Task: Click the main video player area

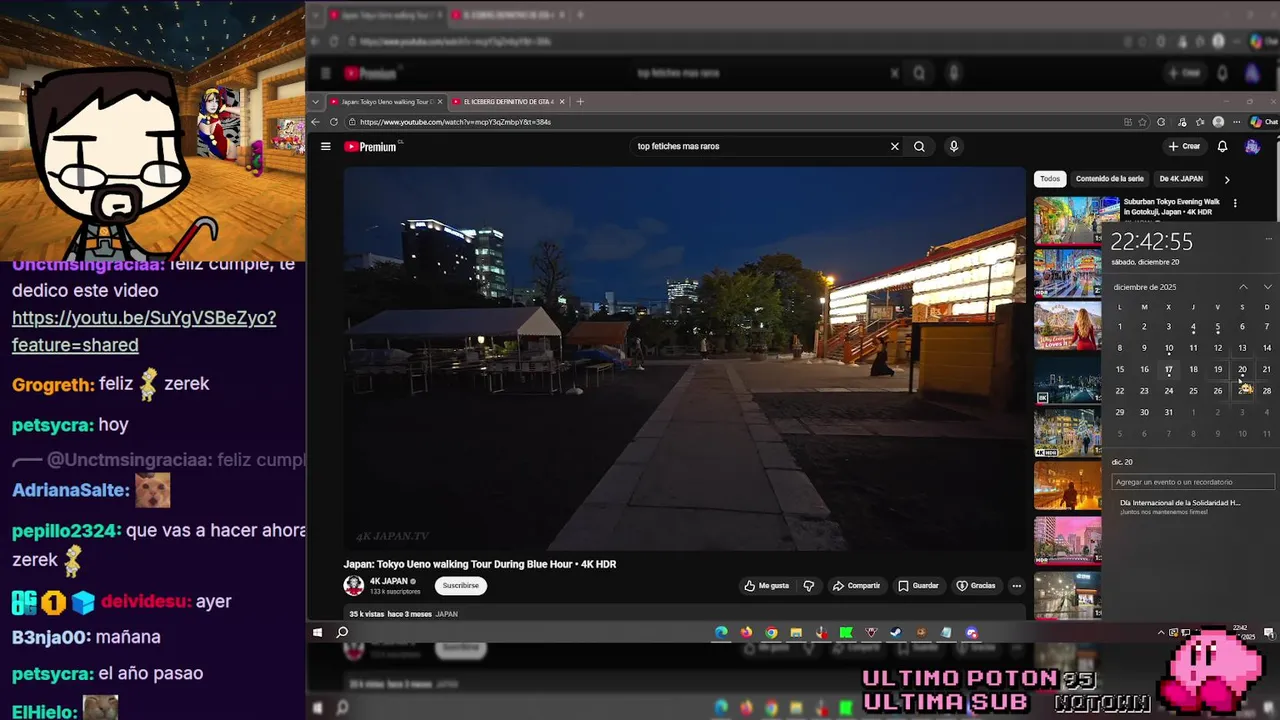Action: 685,358
